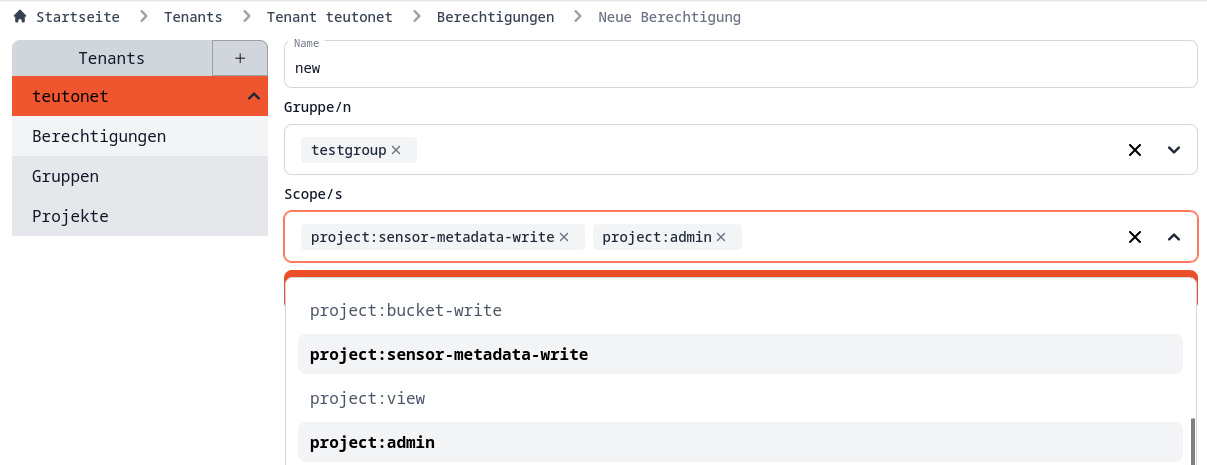
Task: Select project:view scope option
Action: [x=367, y=398]
